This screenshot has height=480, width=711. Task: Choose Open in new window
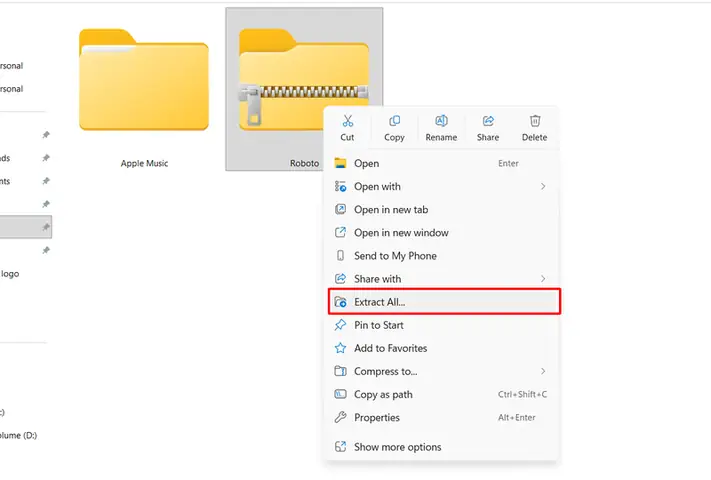pos(443,233)
